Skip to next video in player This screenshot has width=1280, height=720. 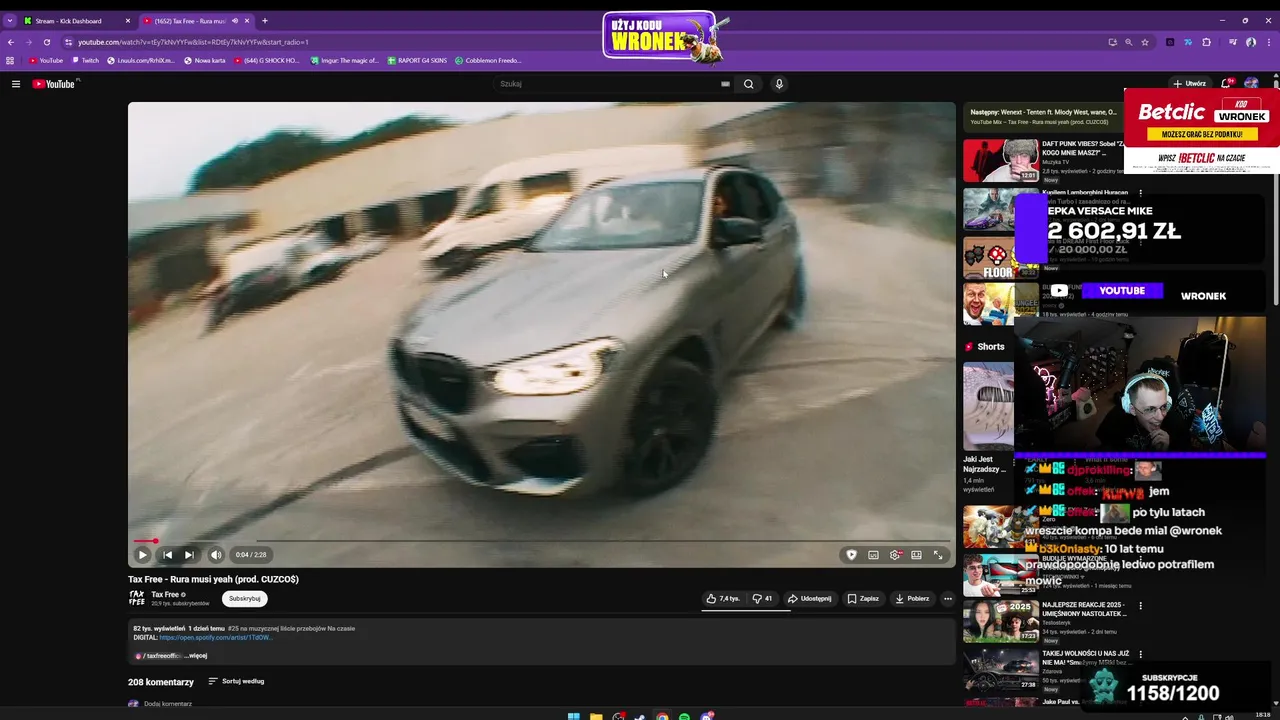pyautogui.click(x=189, y=555)
